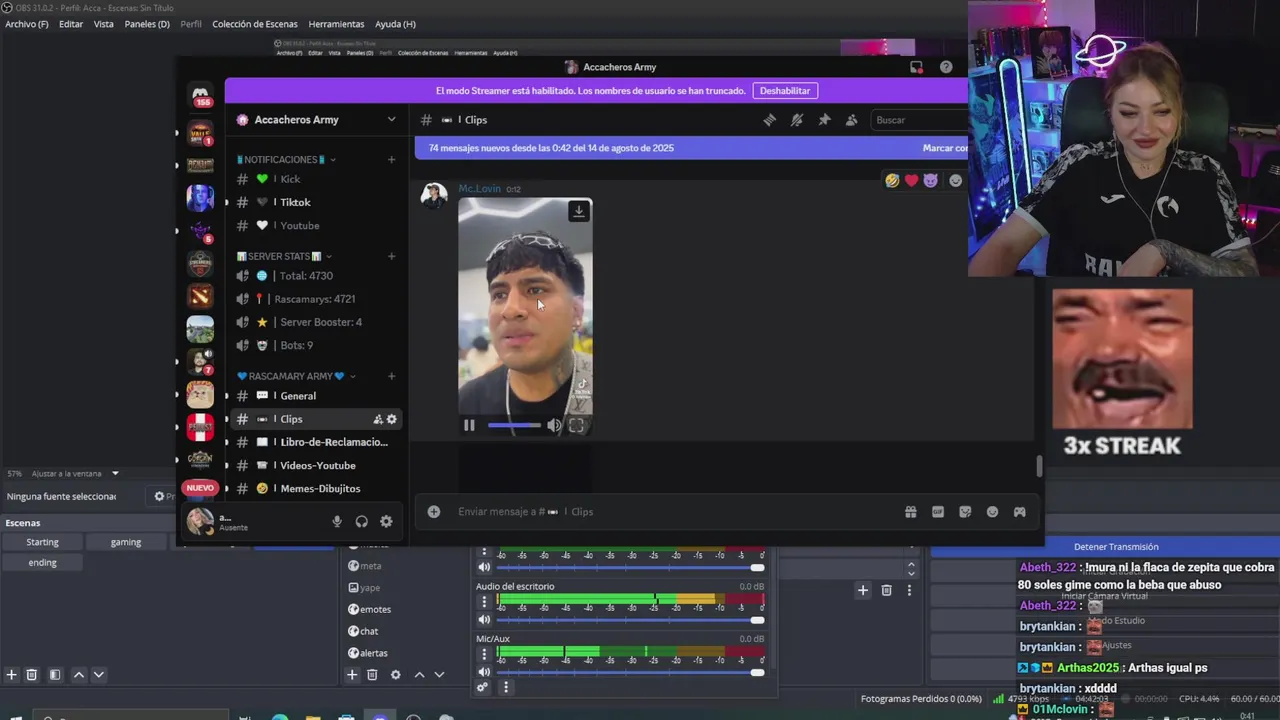Expand the Accacheros Army server menu
Screen dimensions: 1280x720
(x=391, y=119)
